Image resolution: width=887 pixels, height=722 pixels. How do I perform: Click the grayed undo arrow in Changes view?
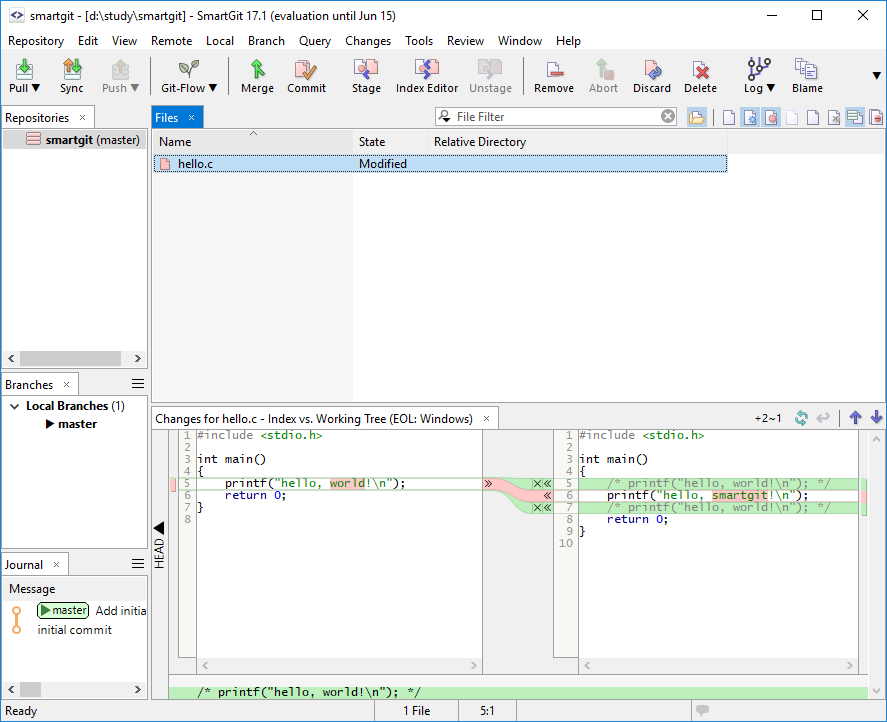coord(823,418)
